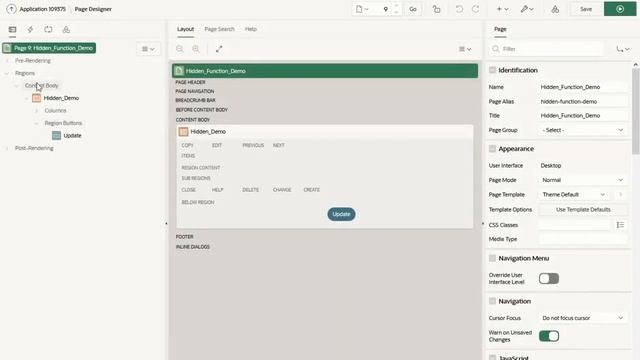Image resolution: width=640 pixels, height=360 pixels.
Task: Collapse Regions tree node
Action: click(7, 73)
